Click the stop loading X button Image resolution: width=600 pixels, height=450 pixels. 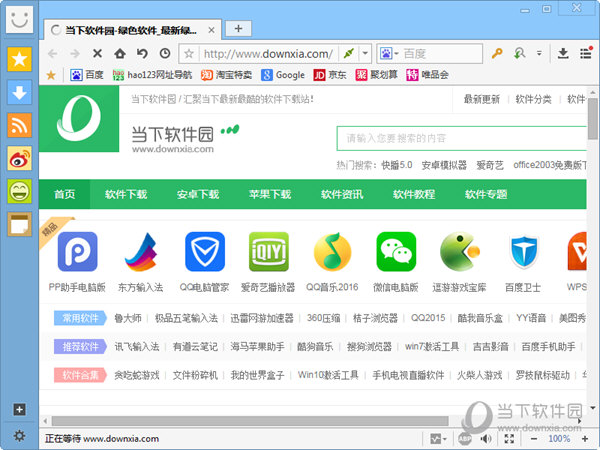pyautogui.click(x=97, y=53)
